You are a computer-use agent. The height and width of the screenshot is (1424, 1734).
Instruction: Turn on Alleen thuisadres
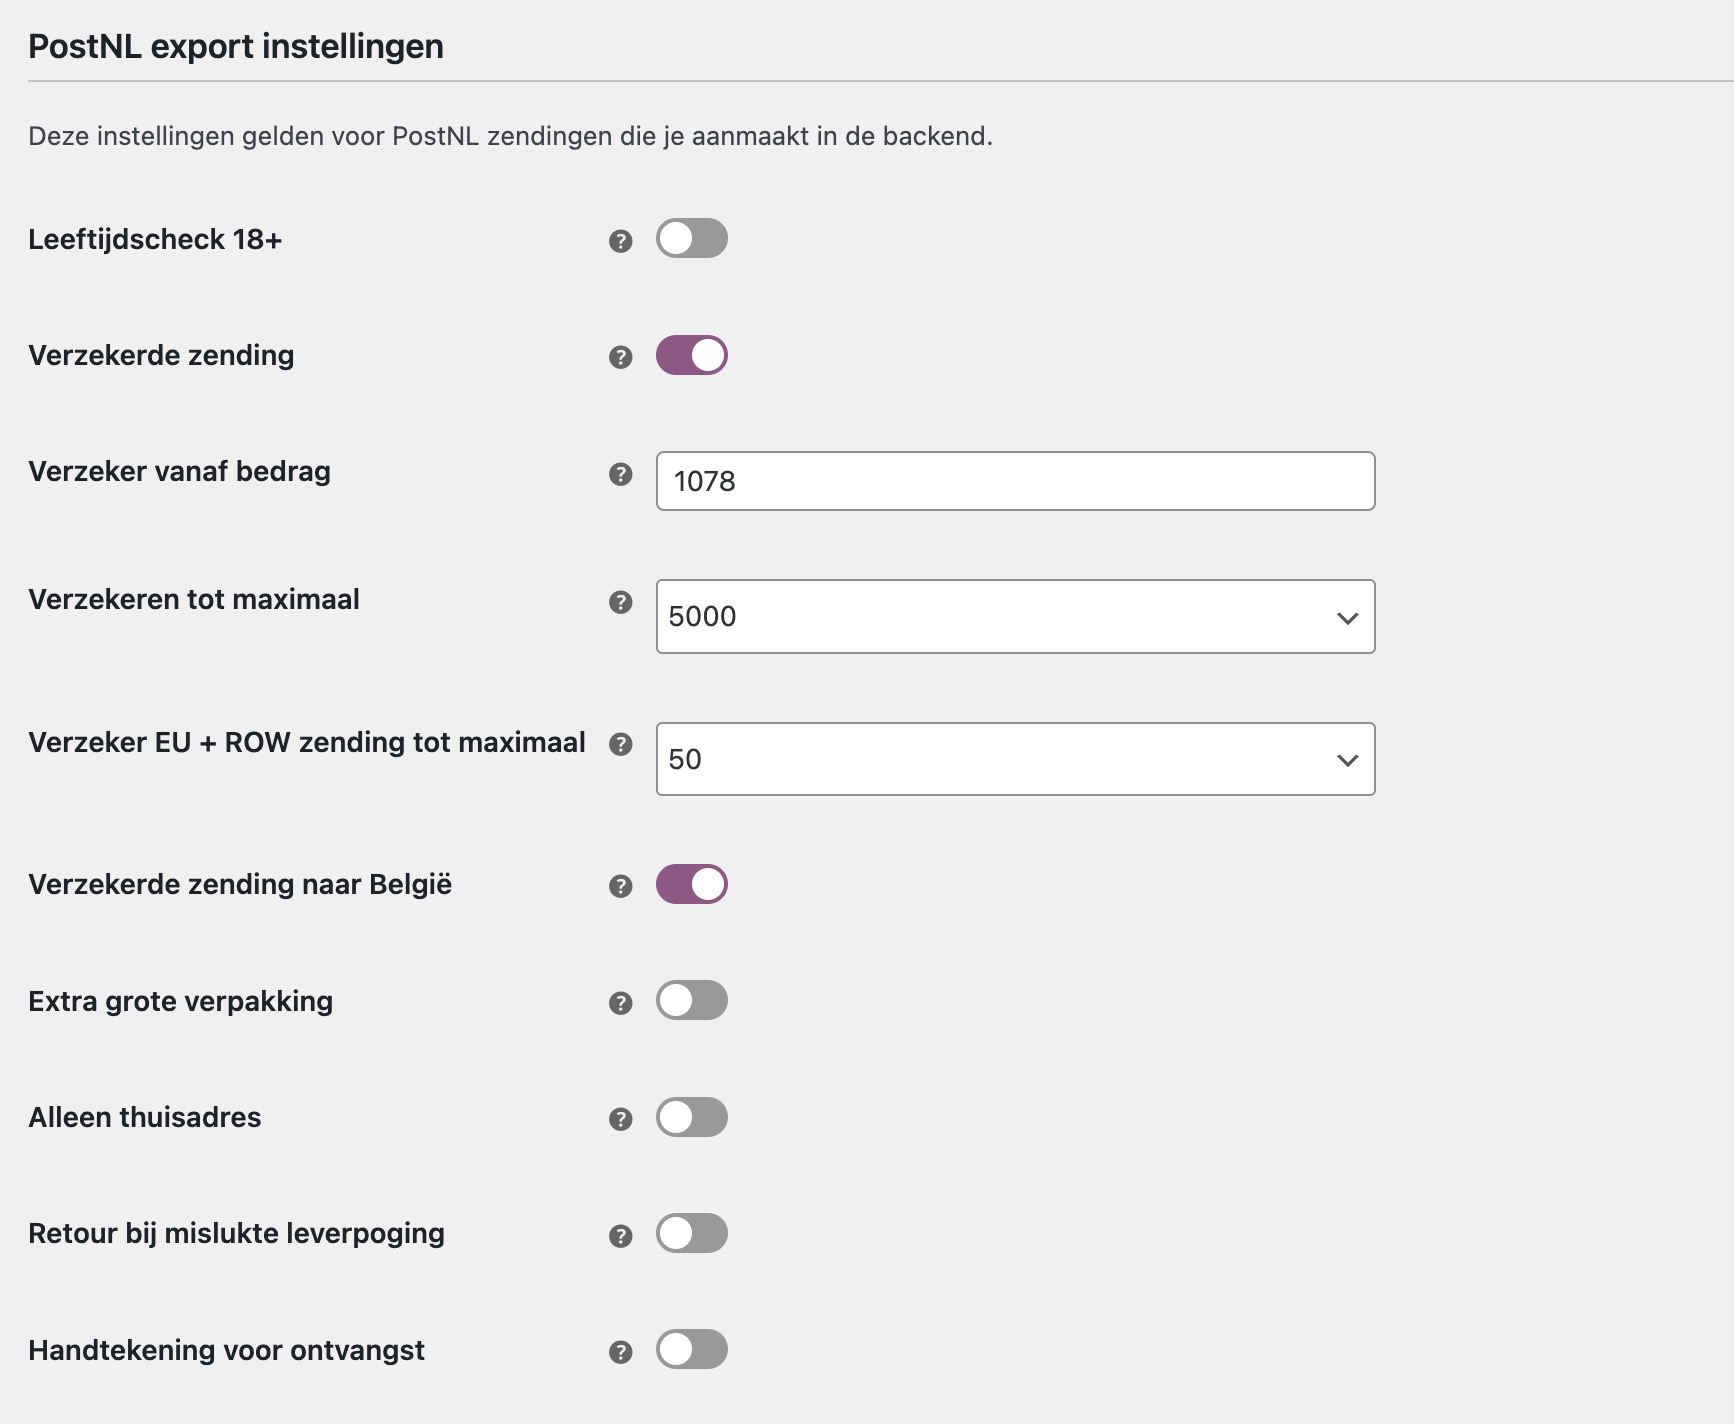click(692, 1118)
